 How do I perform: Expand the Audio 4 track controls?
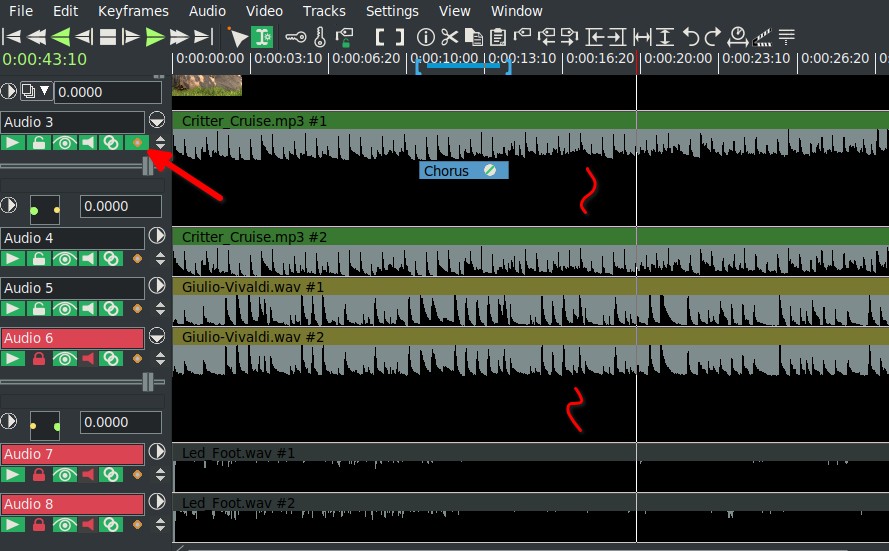[157, 236]
